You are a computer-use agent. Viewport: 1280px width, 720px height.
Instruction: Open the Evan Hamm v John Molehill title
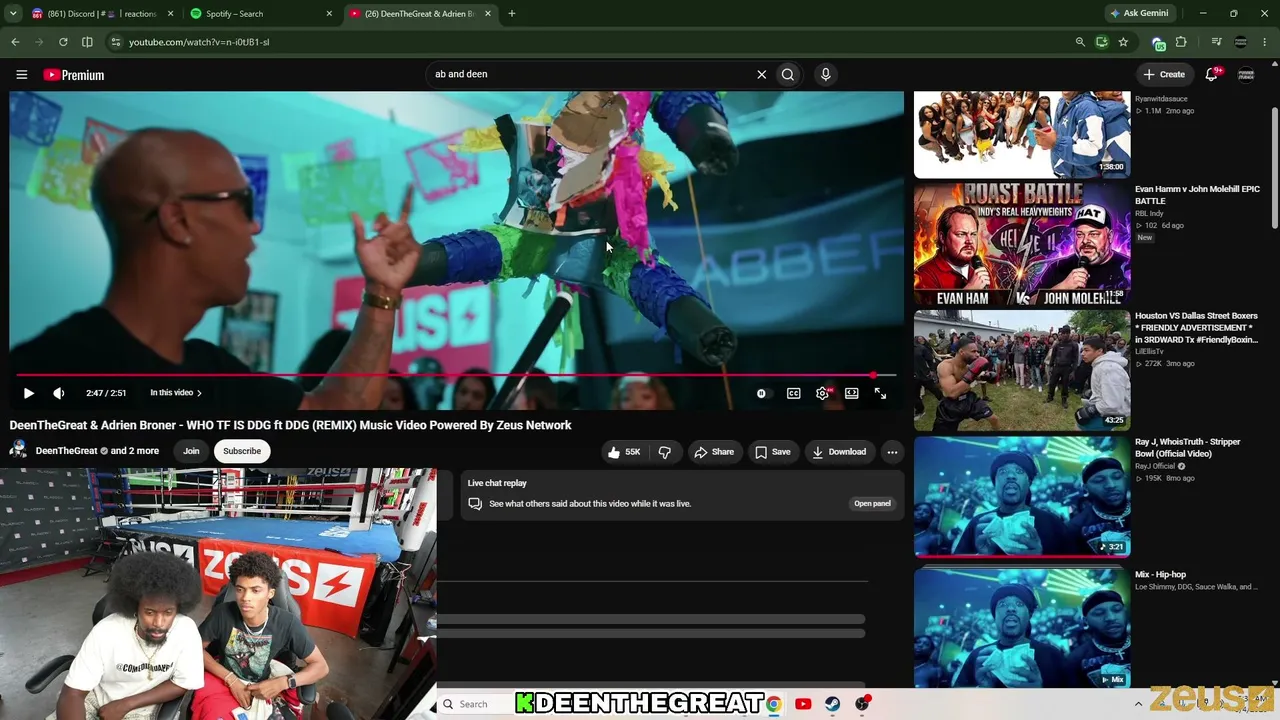pyautogui.click(x=1197, y=195)
